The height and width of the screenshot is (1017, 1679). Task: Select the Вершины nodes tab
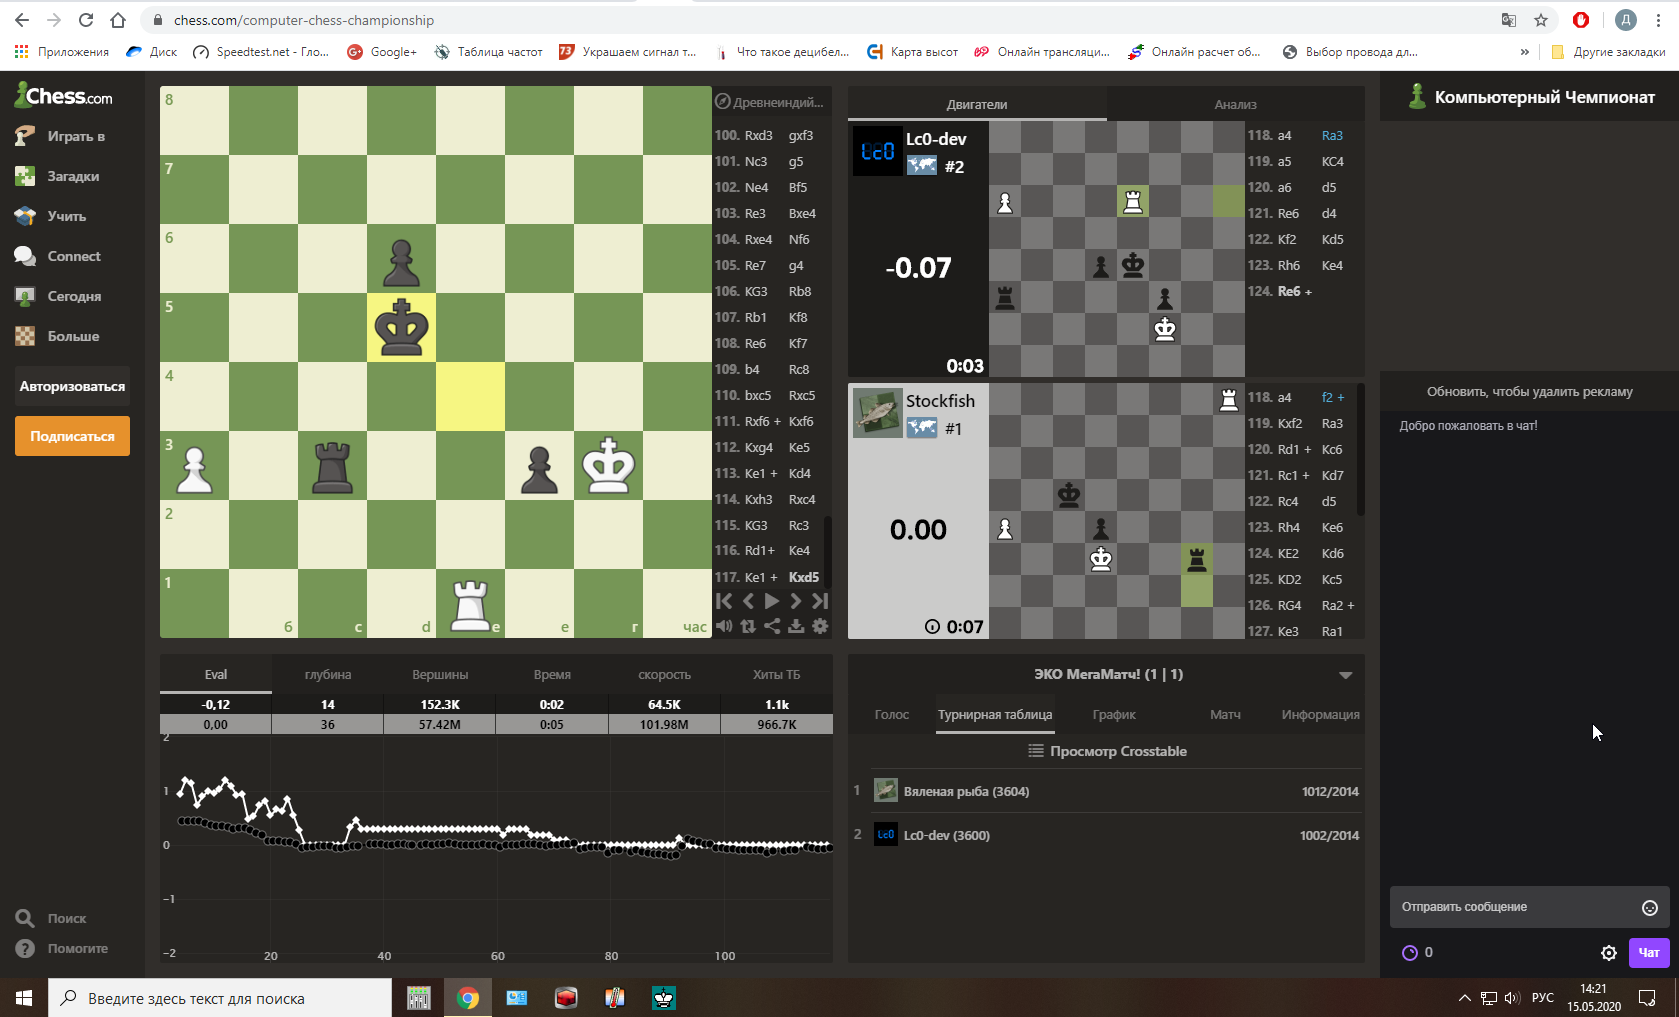coord(440,675)
